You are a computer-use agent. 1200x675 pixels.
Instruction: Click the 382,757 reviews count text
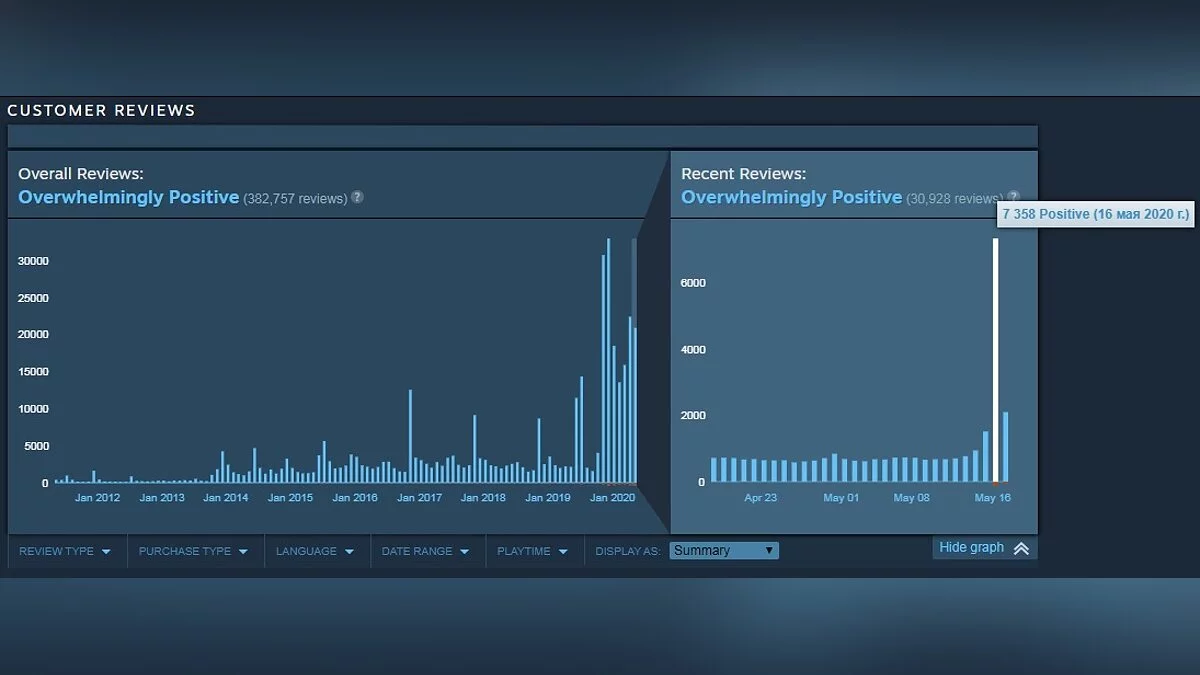click(x=295, y=198)
